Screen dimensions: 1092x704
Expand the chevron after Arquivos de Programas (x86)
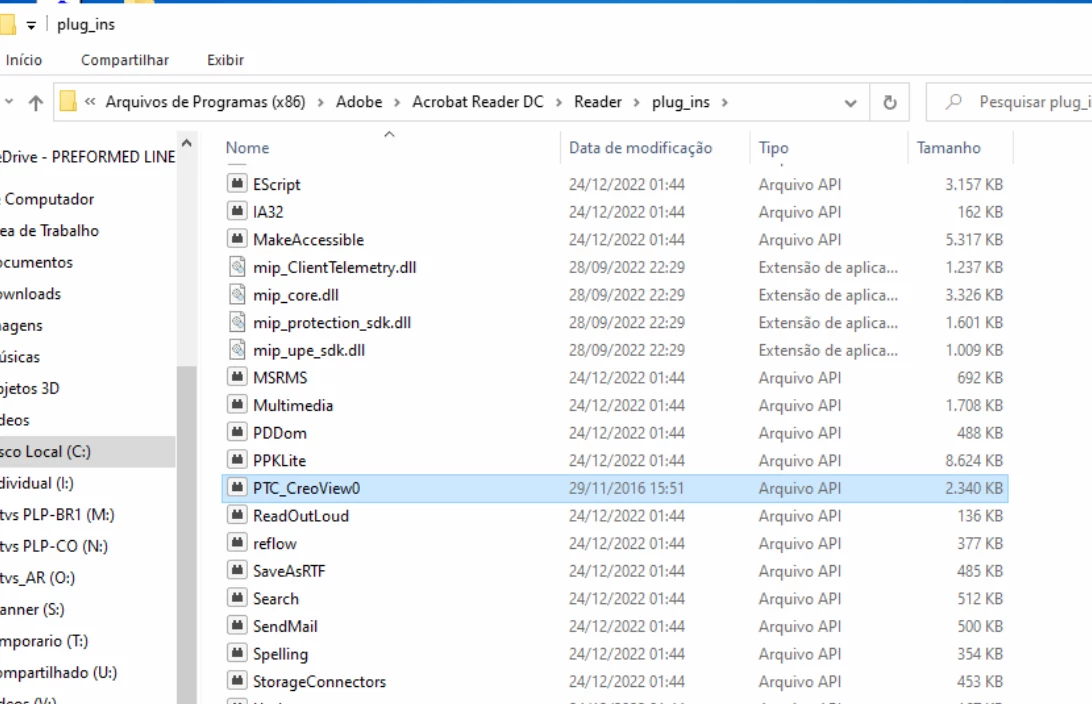320,102
